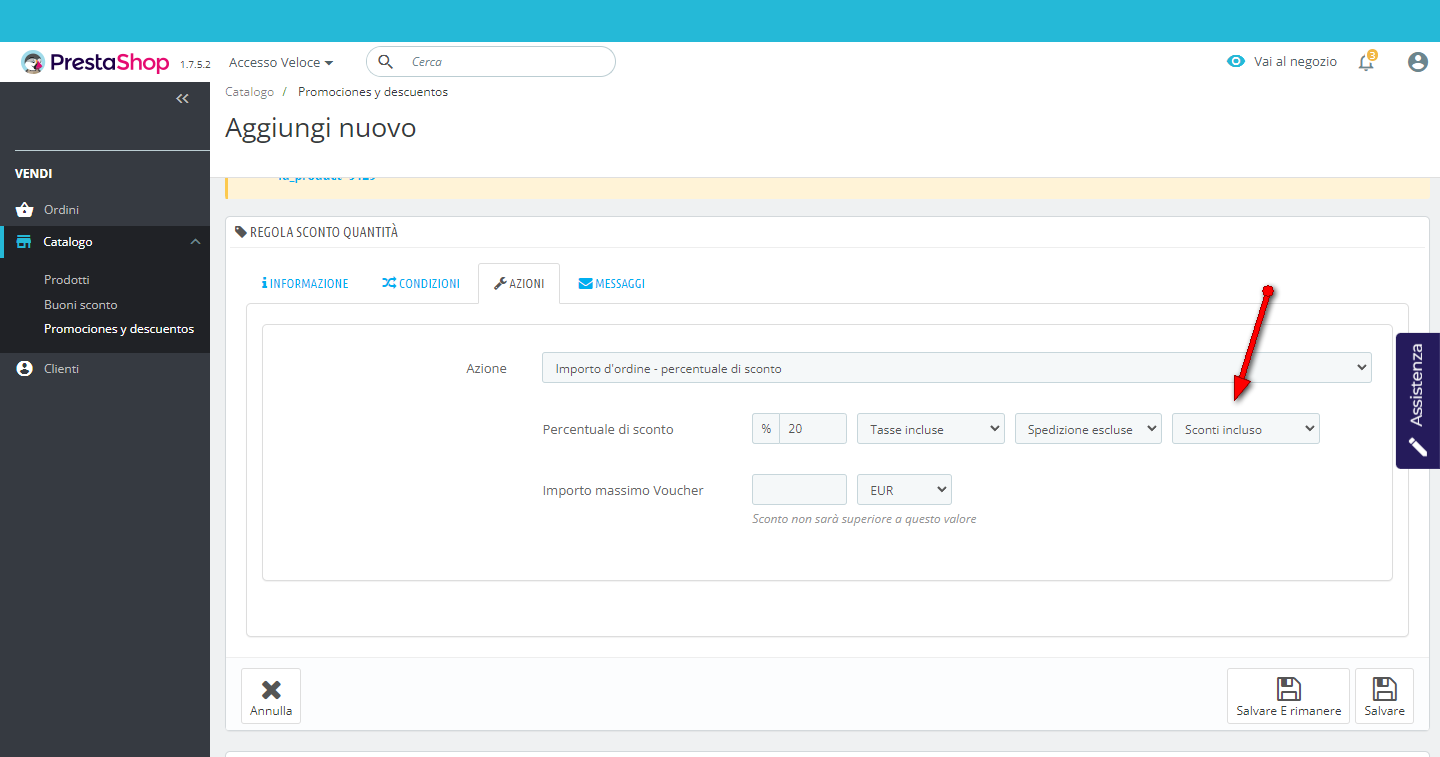Click the Salvare E rimanere button
Image resolution: width=1440 pixels, height=757 pixels.
(1288, 696)
